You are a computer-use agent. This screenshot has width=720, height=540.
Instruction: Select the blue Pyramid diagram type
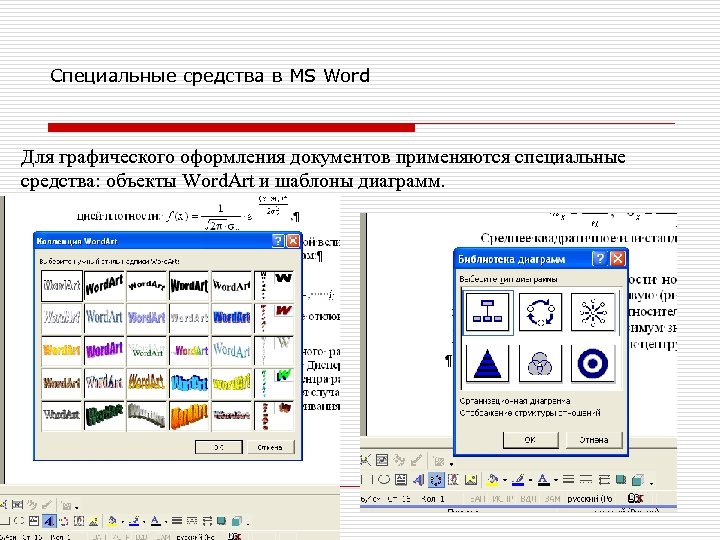(487, 363)
